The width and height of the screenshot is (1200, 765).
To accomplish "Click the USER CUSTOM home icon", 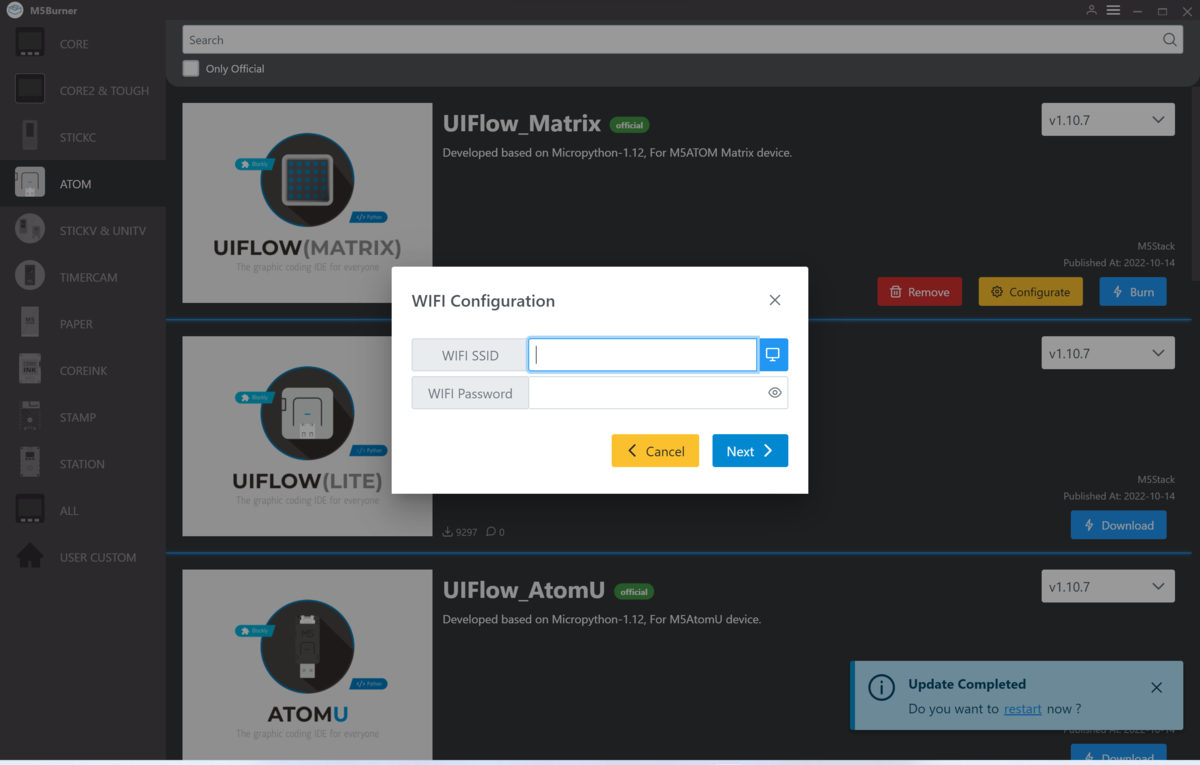I will pos(30,556).
